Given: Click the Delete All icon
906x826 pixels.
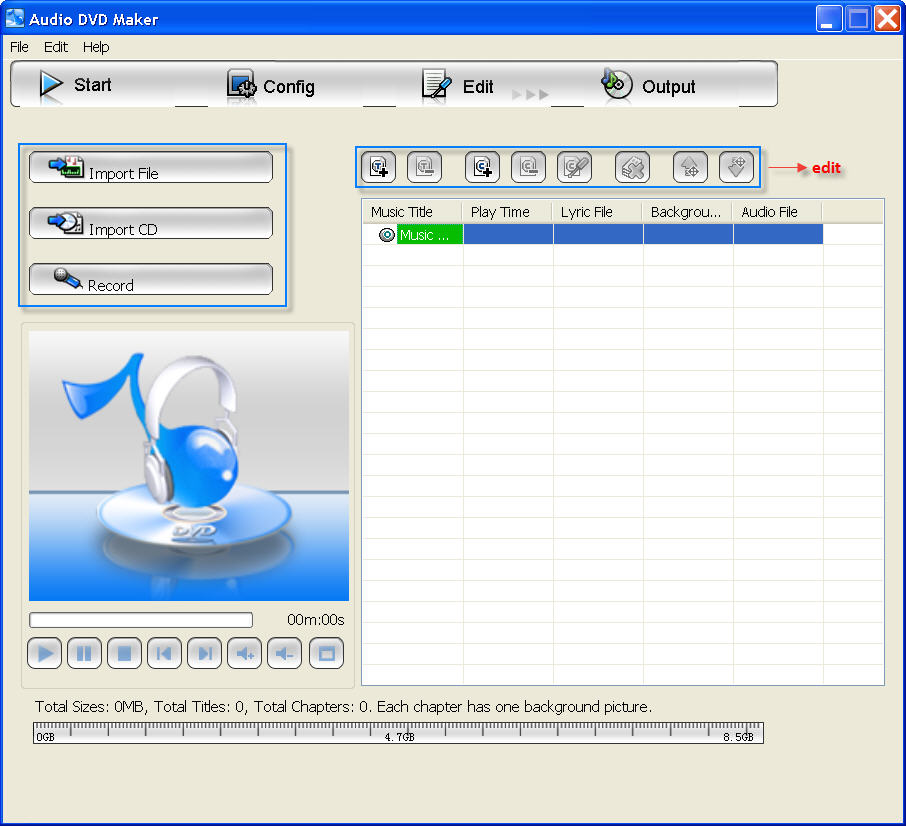Looking at the screenshot, I should click(x=633, y=167).
